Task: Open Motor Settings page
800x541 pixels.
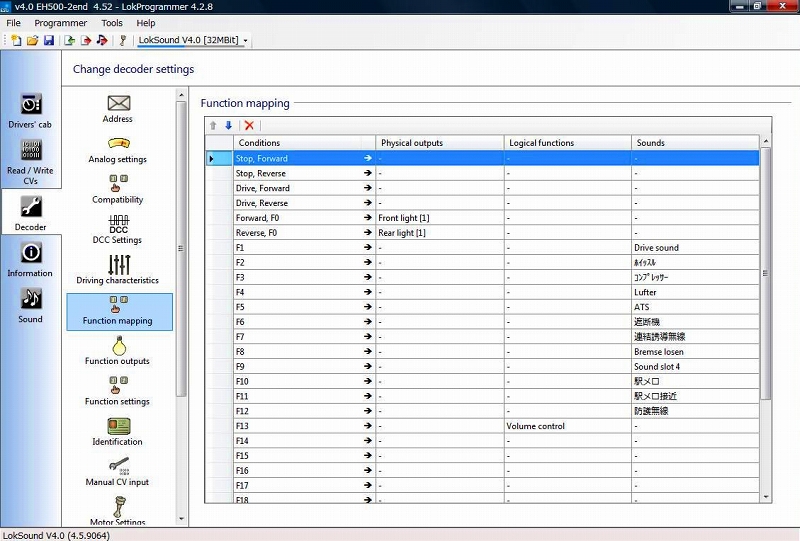Action: [x=118, y=511]
